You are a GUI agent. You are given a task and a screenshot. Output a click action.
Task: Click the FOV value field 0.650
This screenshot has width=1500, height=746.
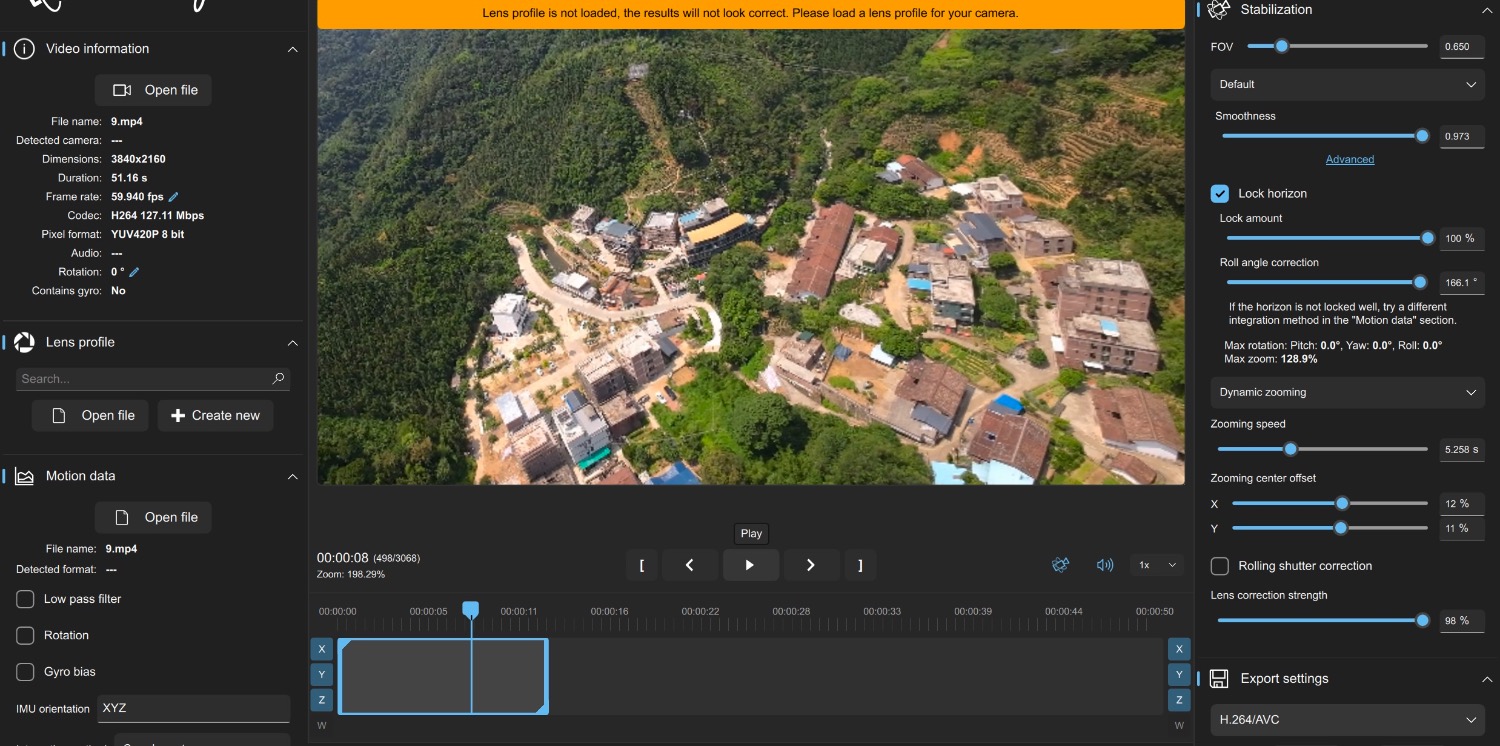pos(1461,47)
